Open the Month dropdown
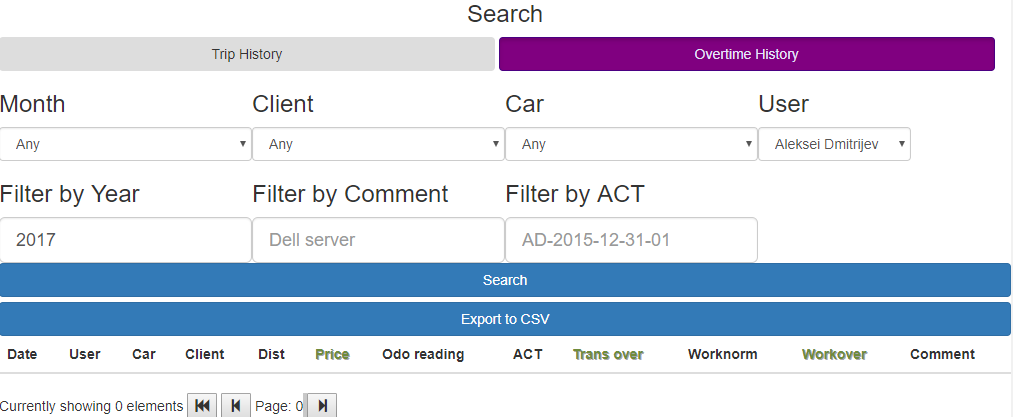 (x=125, y=144)
